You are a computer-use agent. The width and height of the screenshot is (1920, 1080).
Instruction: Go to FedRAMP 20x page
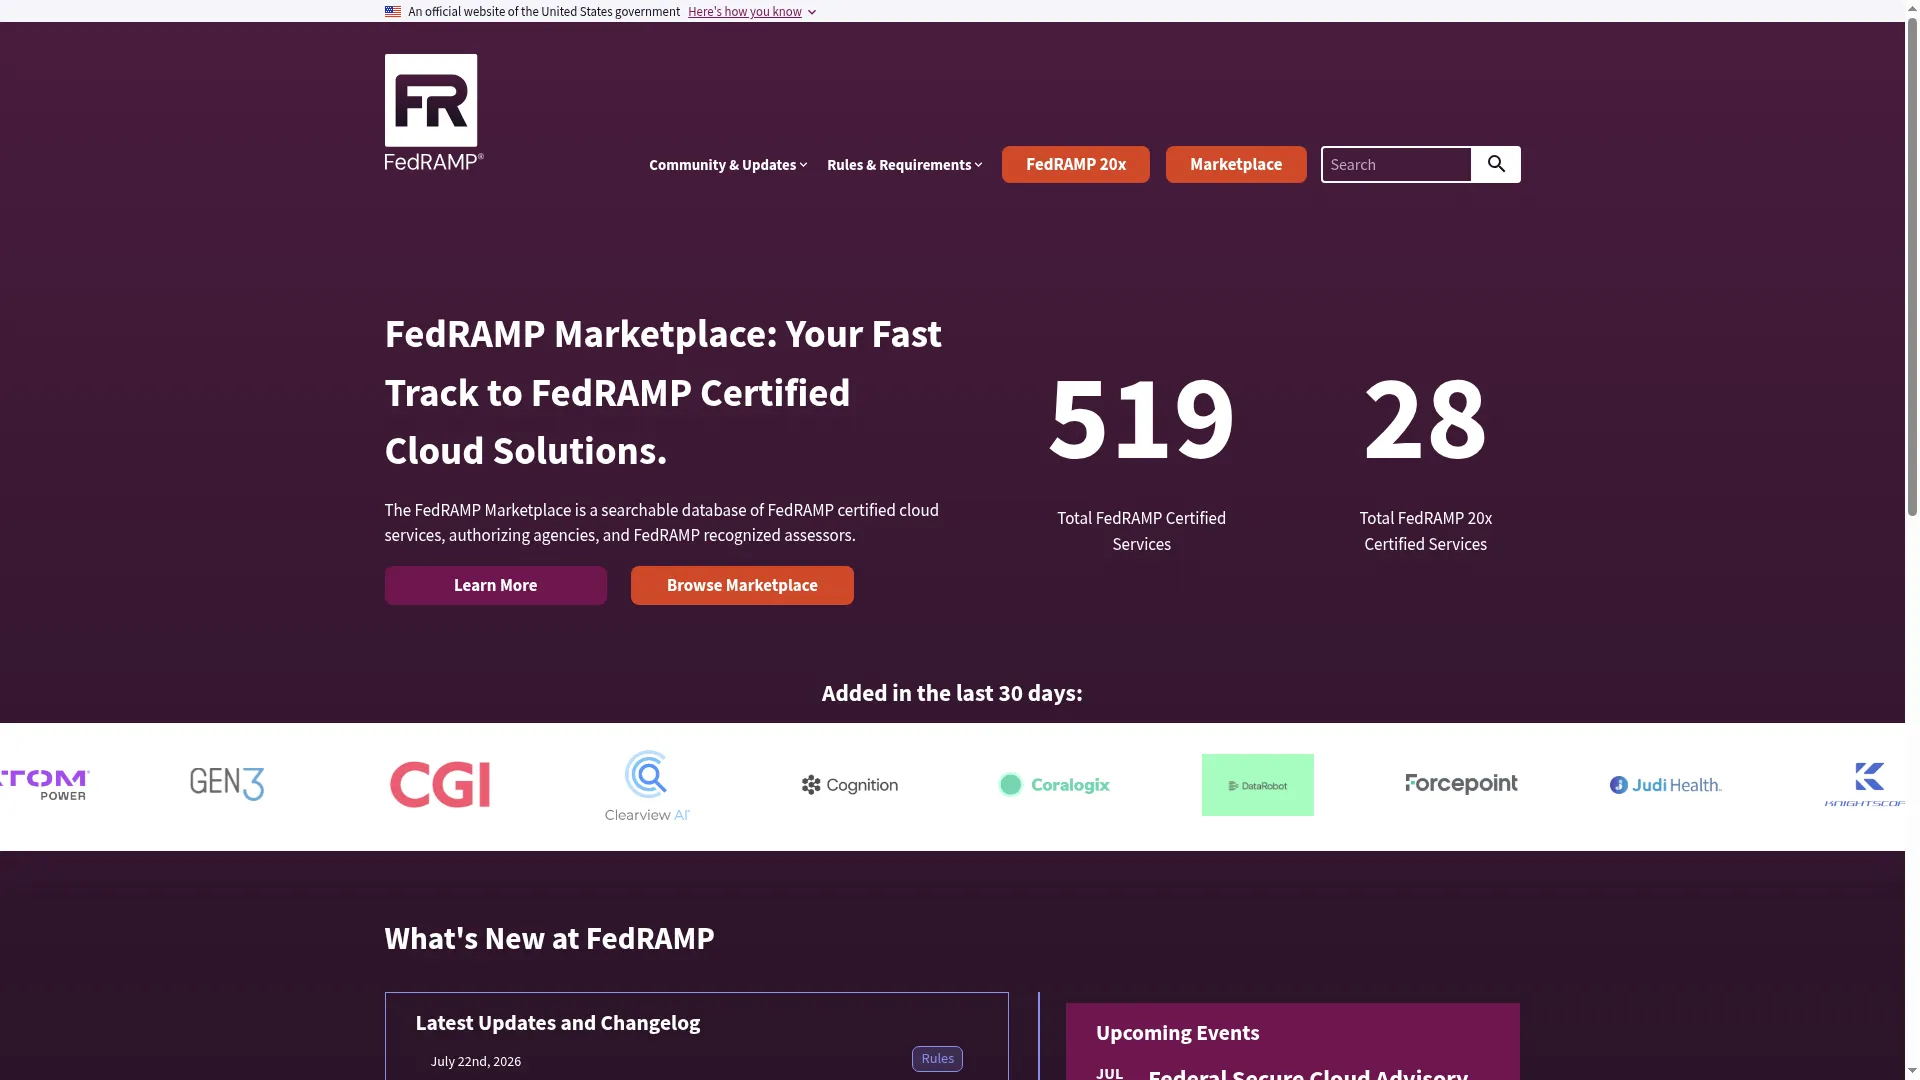pyautogui.click(x=1076, y=165)
